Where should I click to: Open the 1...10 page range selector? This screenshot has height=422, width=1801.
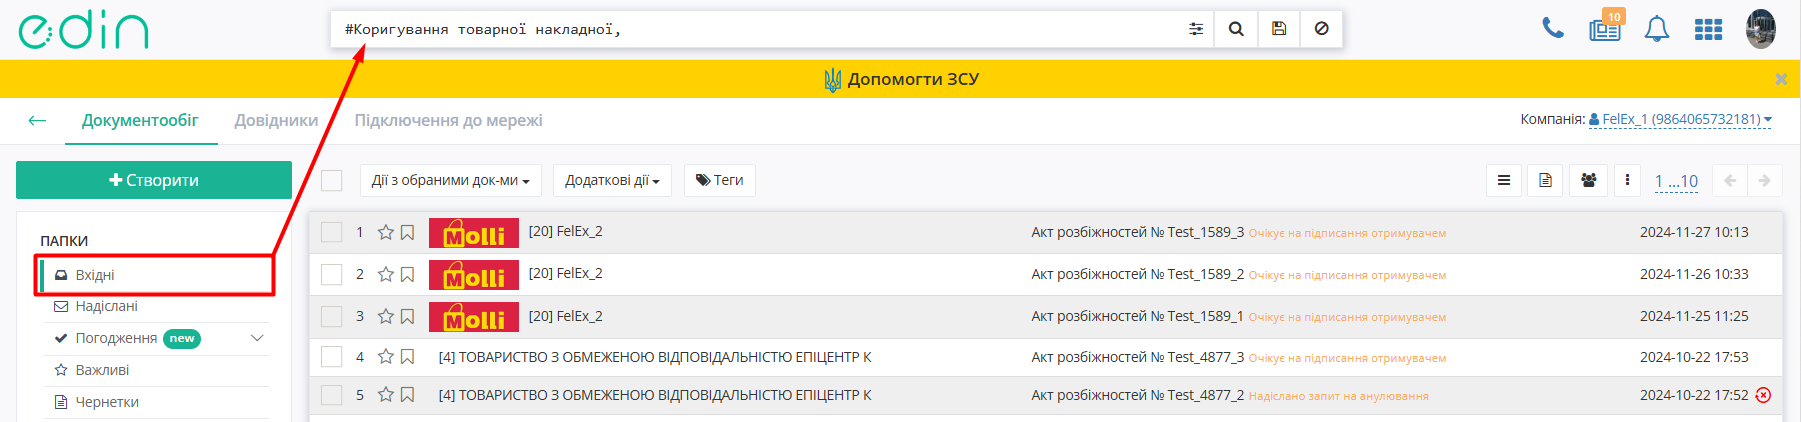pyautogui.click(x=1676, y=181)
